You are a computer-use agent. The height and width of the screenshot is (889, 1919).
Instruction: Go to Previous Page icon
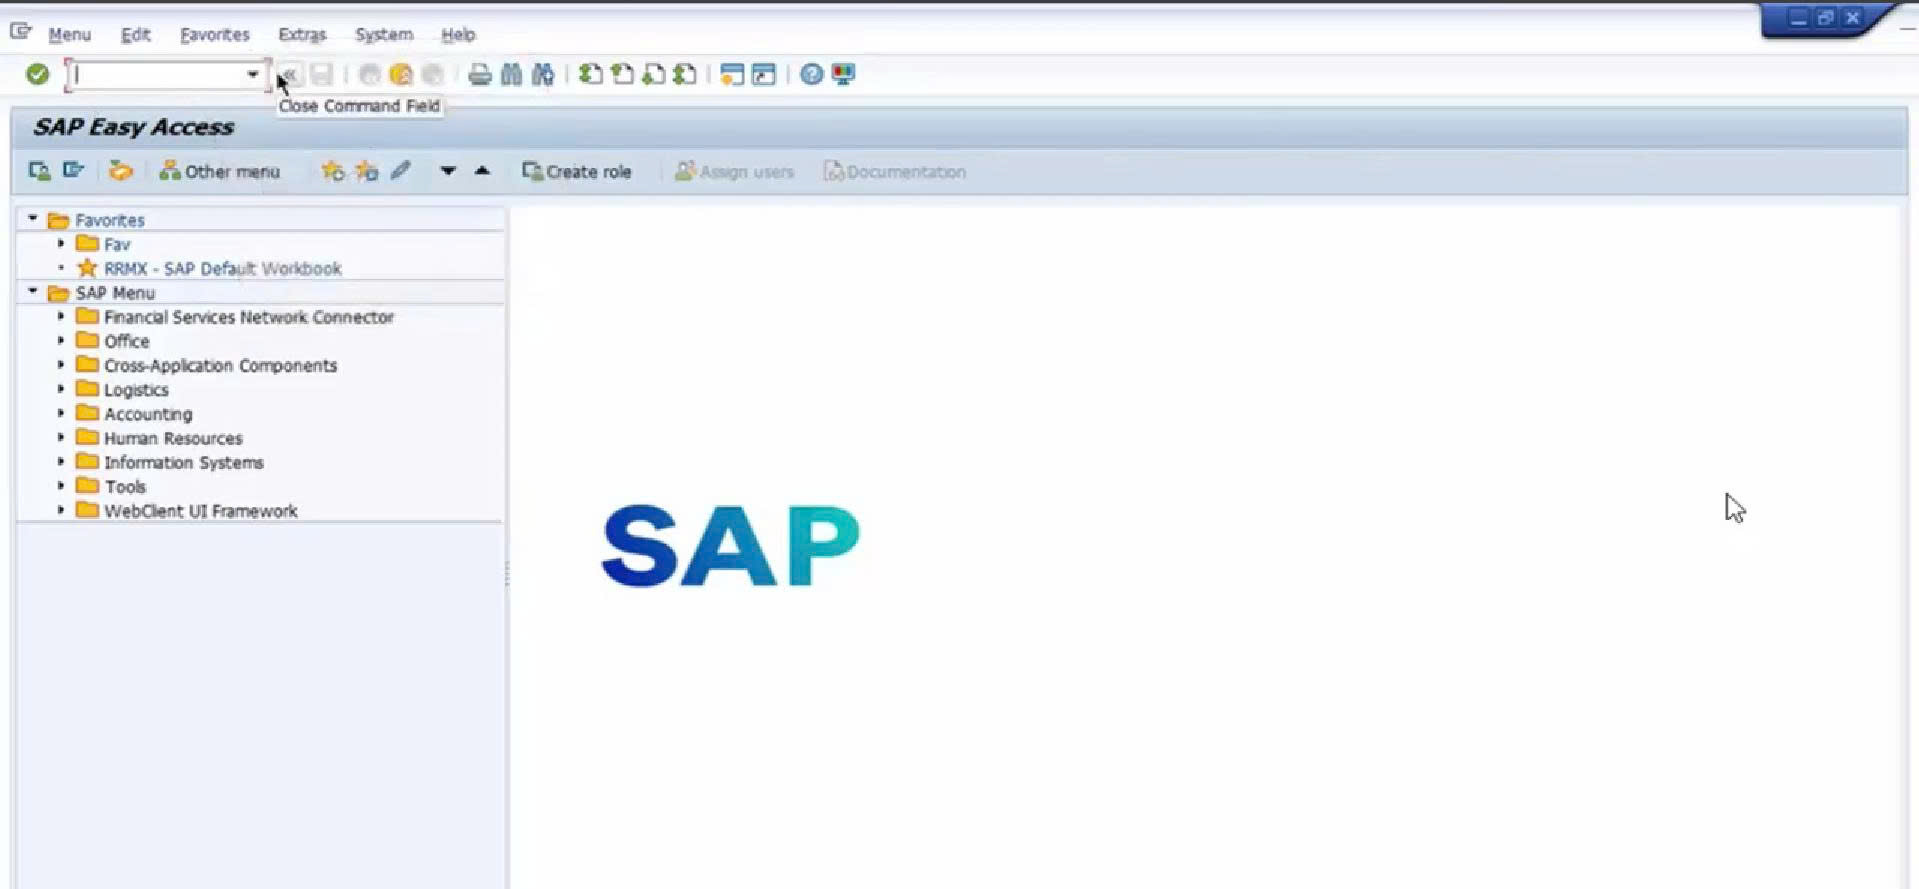tap(622, 74)
